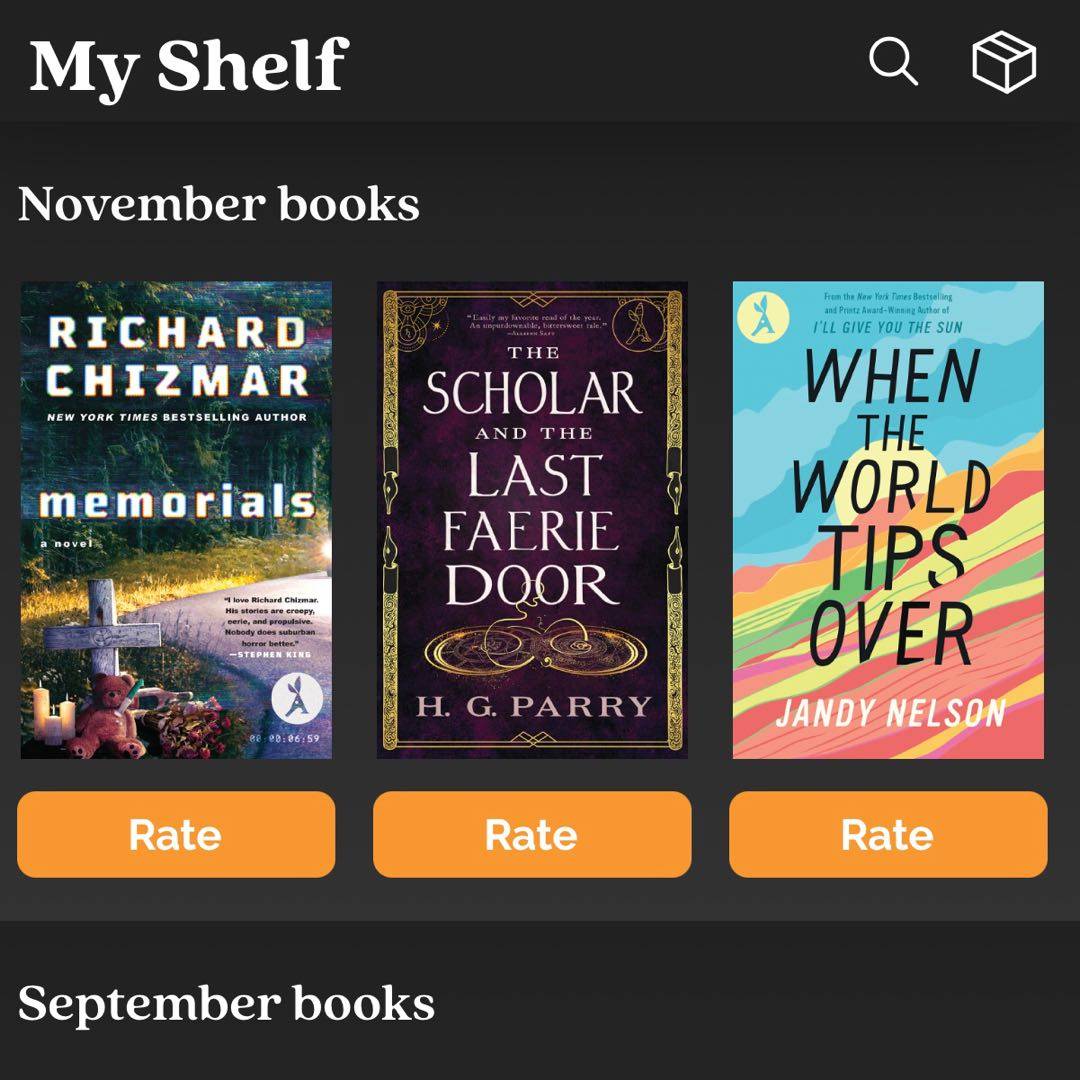Screen dimensions: 1080x1080
Task: Open The Scholar and the Last Faerie Door
Action: pyautogui.click(x=532, y=520)
